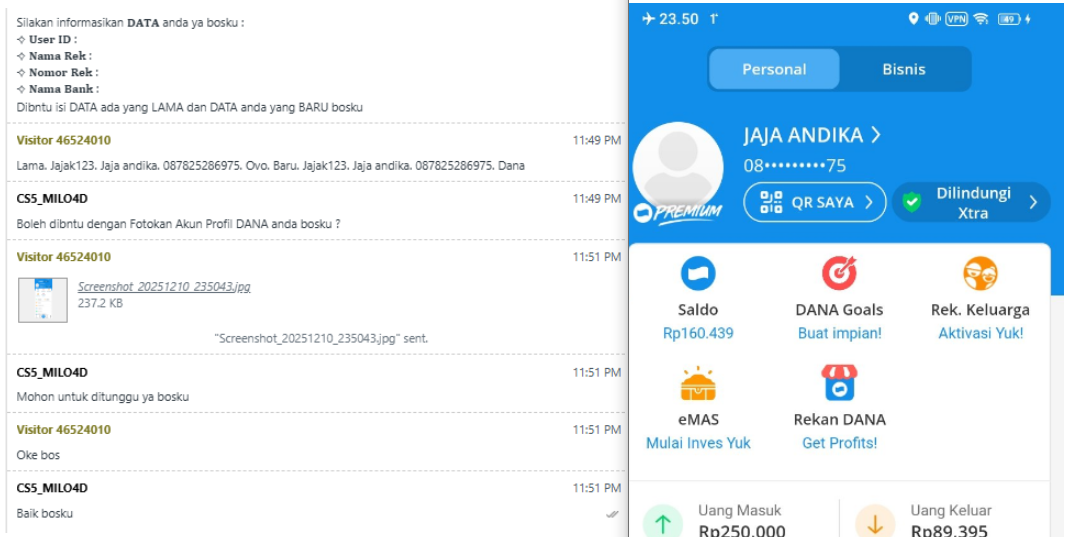
Task: Open the sent screenshot thumbnail in chat
Action: point(42,299)
